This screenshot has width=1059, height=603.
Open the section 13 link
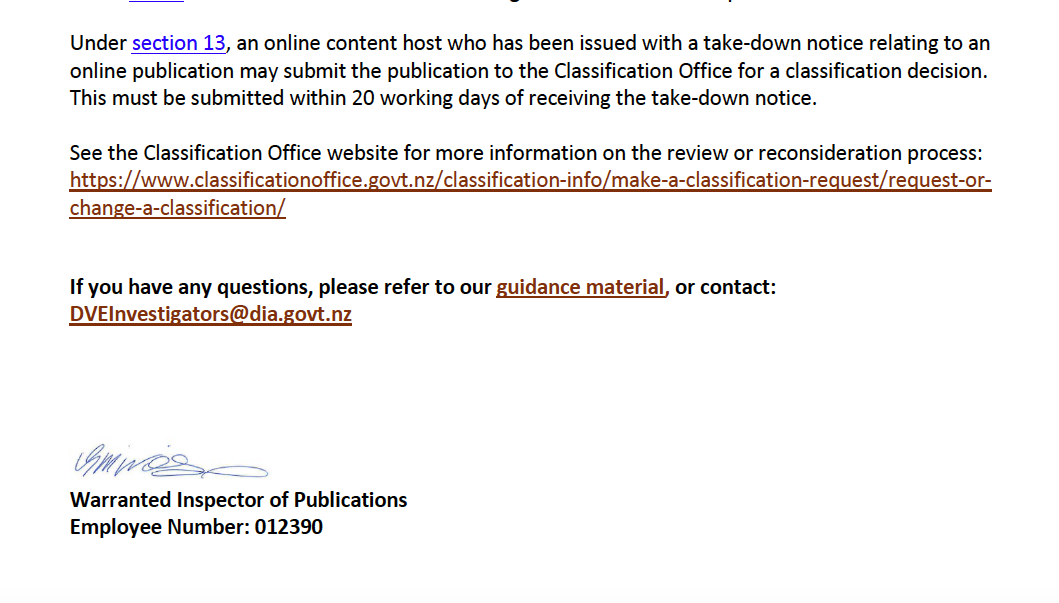tap(179, 43)
